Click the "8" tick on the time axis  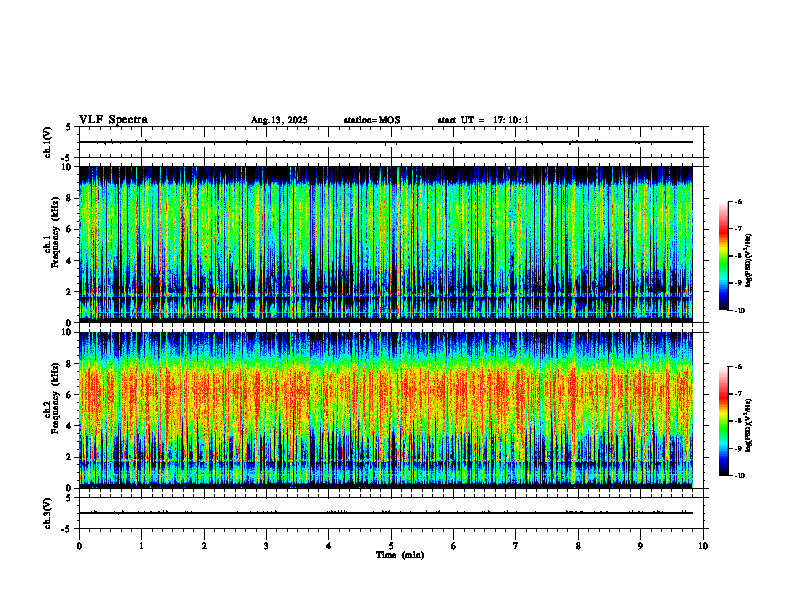coord(578,546)
